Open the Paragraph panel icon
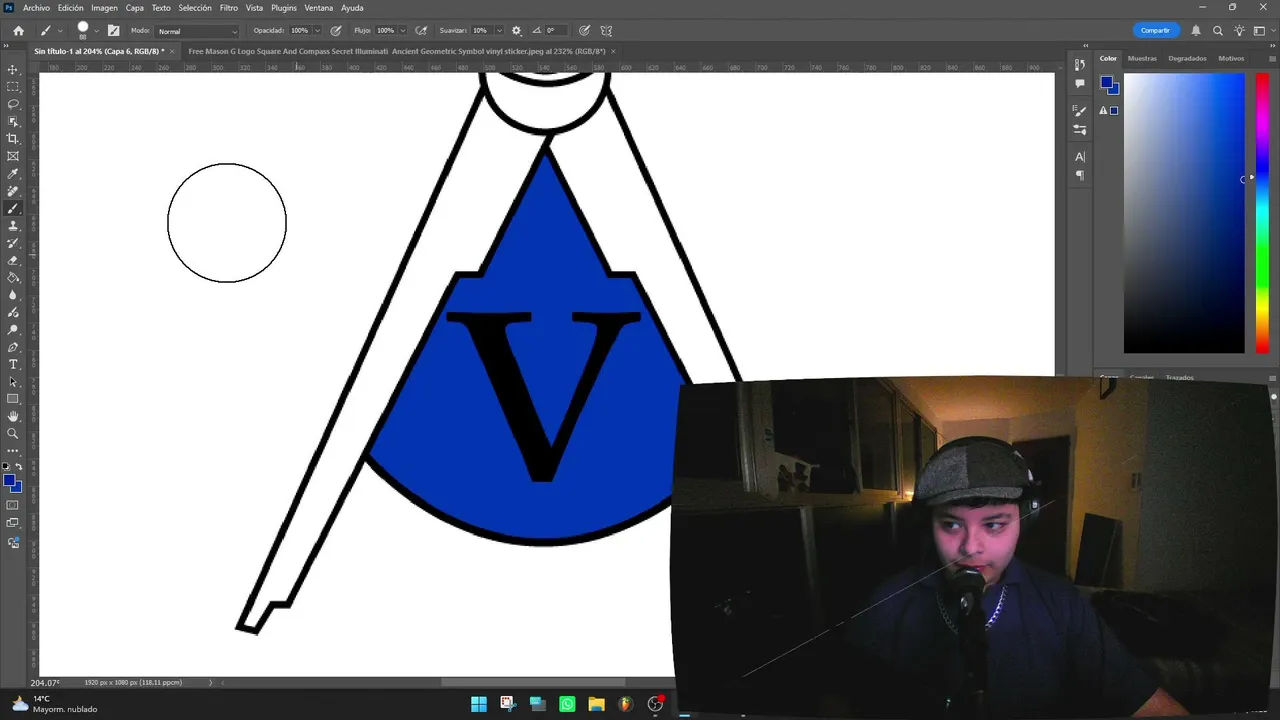Viewport: 1280px width, 720px height. tap(1080, 175)
